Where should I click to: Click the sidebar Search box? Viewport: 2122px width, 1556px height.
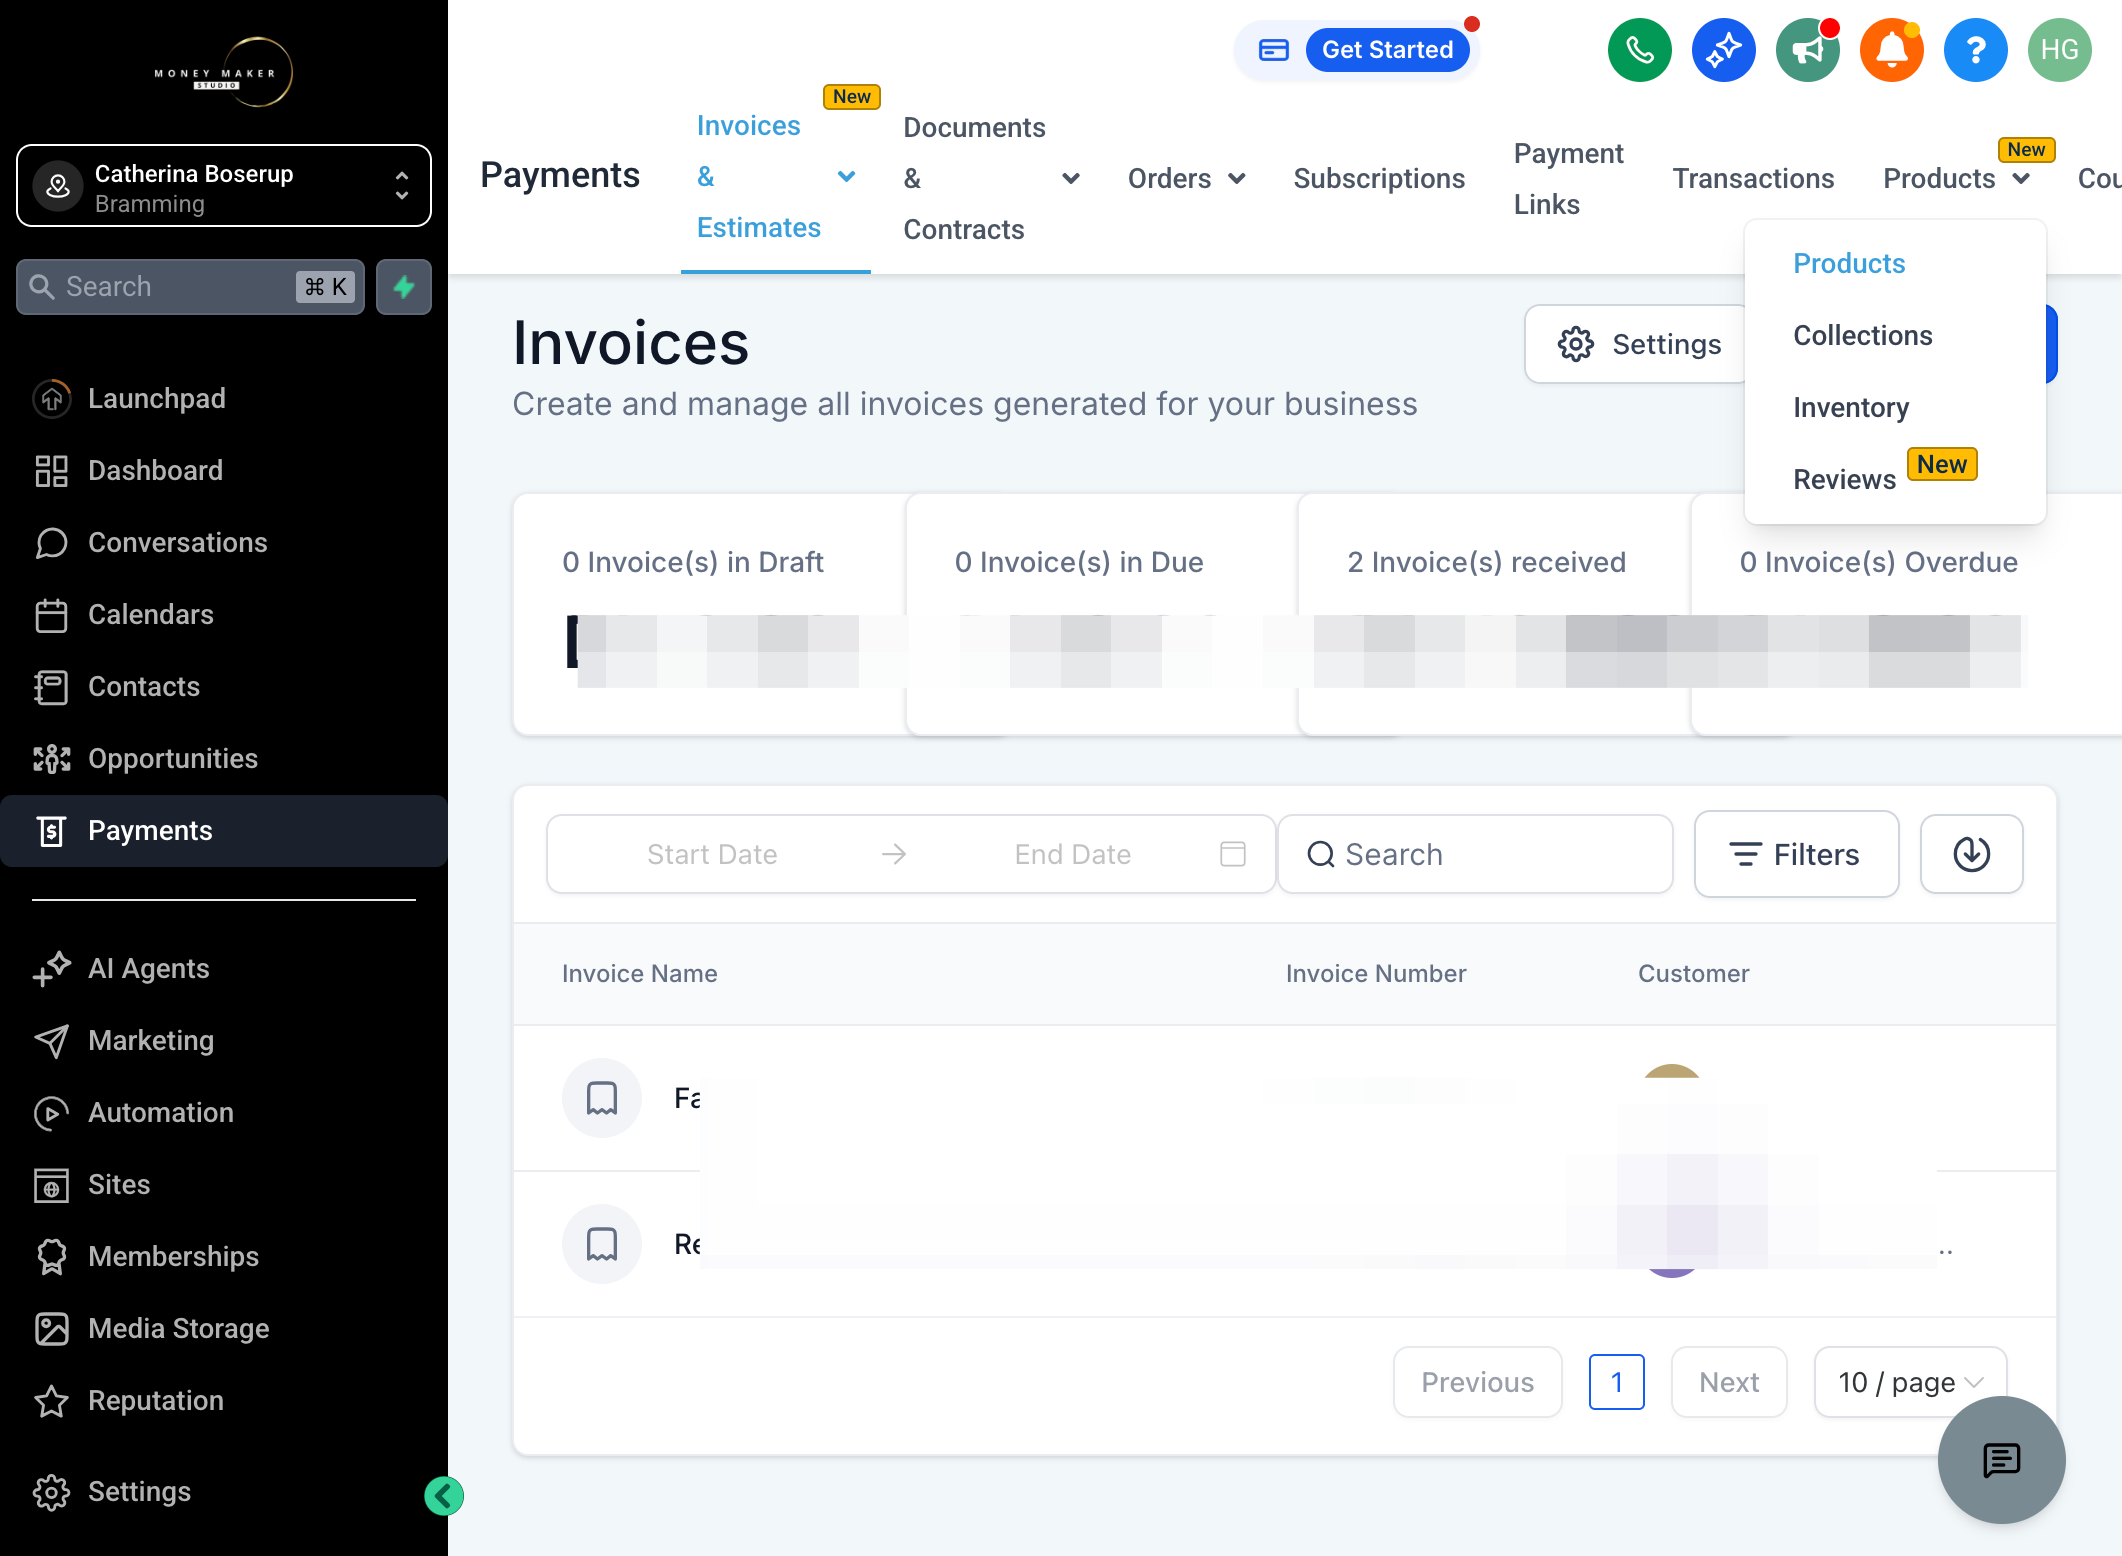pos(190,287)
